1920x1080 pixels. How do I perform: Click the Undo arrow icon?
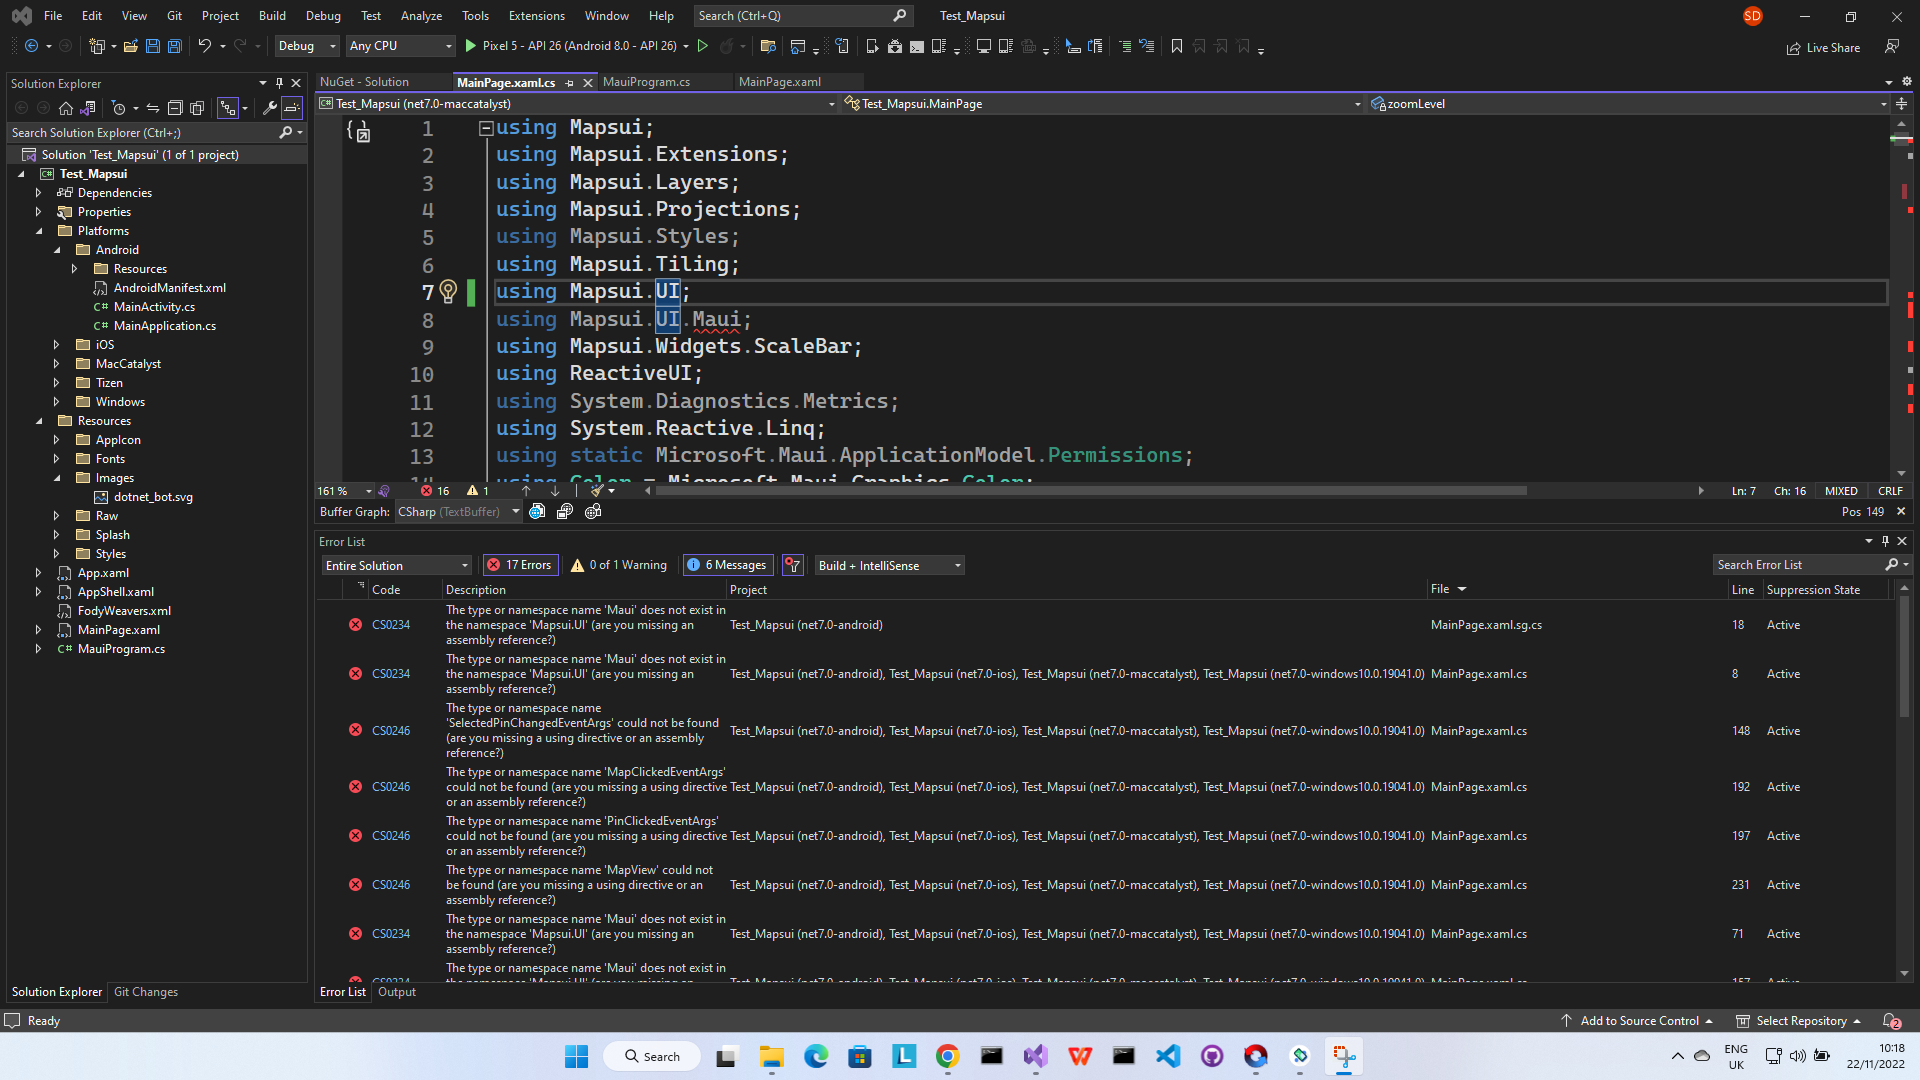pos(204,46)
